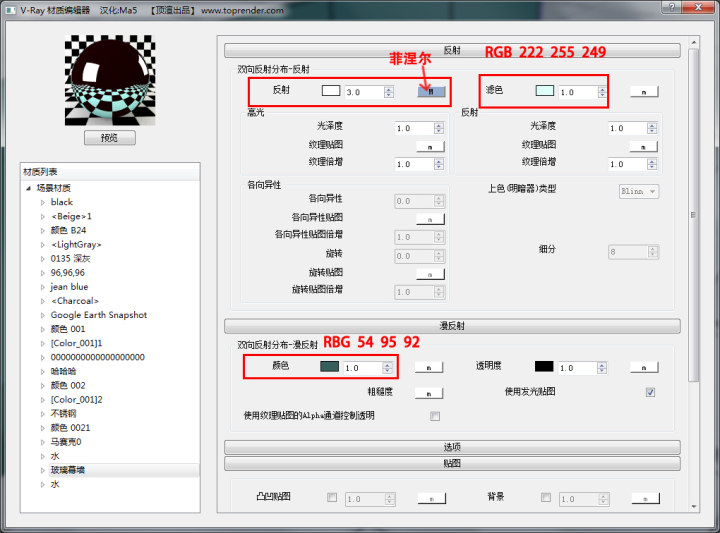The image size is (720, 533).
Task: Open the black 透明度 color swatch
Action: coord(544,366)
